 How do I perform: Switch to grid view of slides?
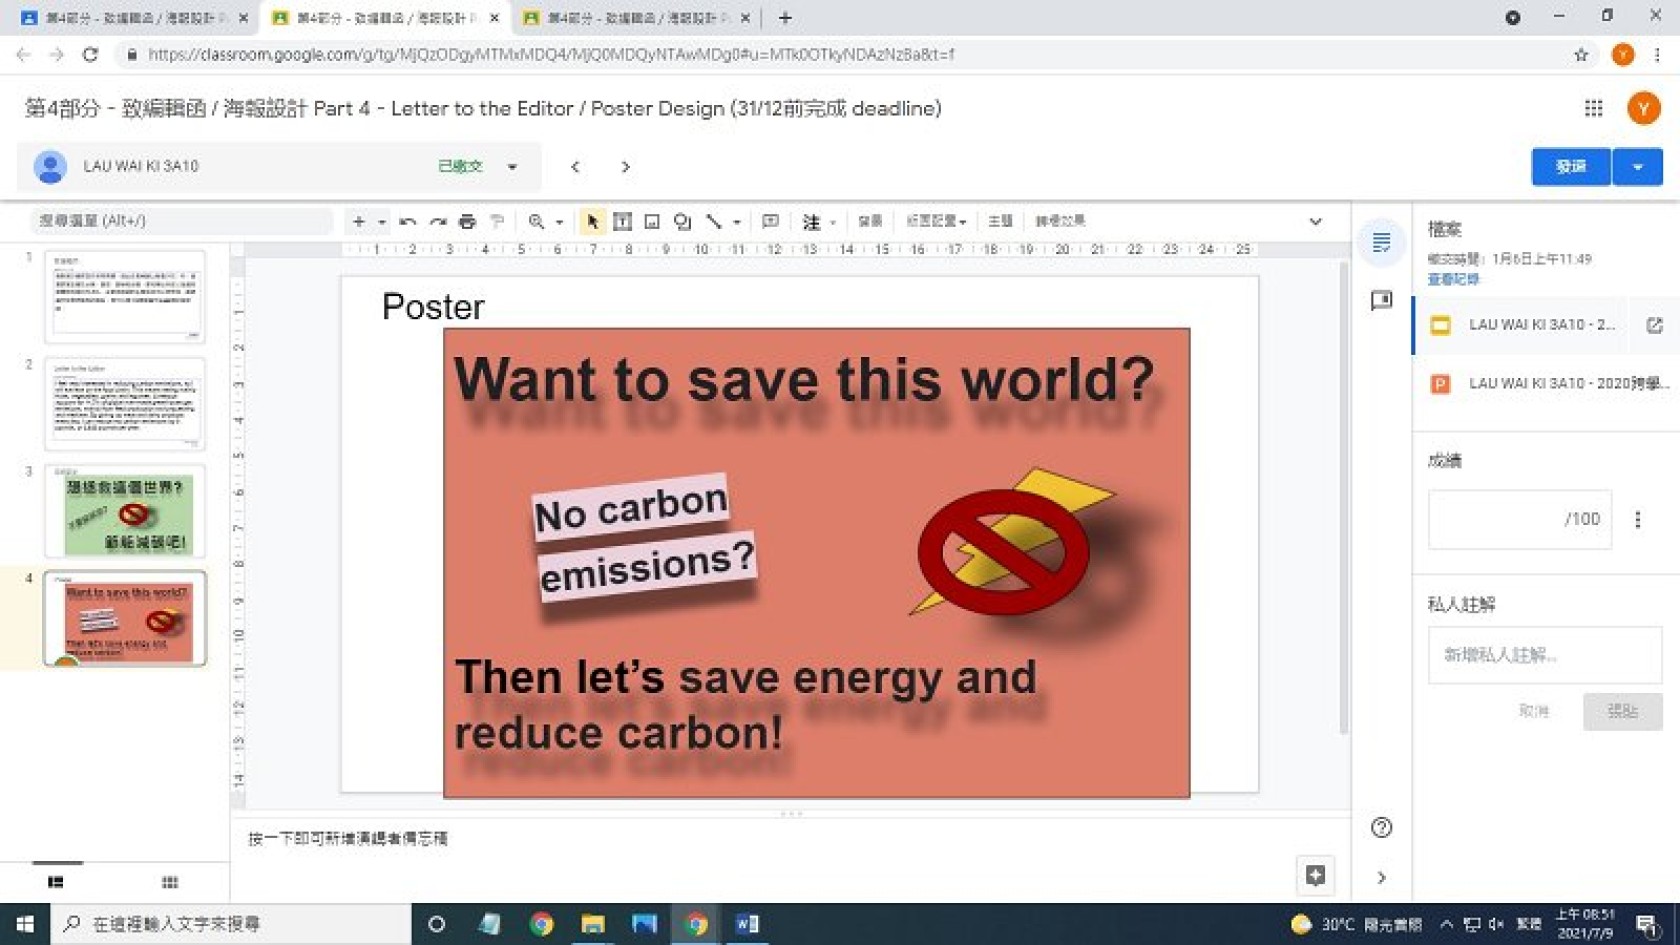(x=170, y=882)
